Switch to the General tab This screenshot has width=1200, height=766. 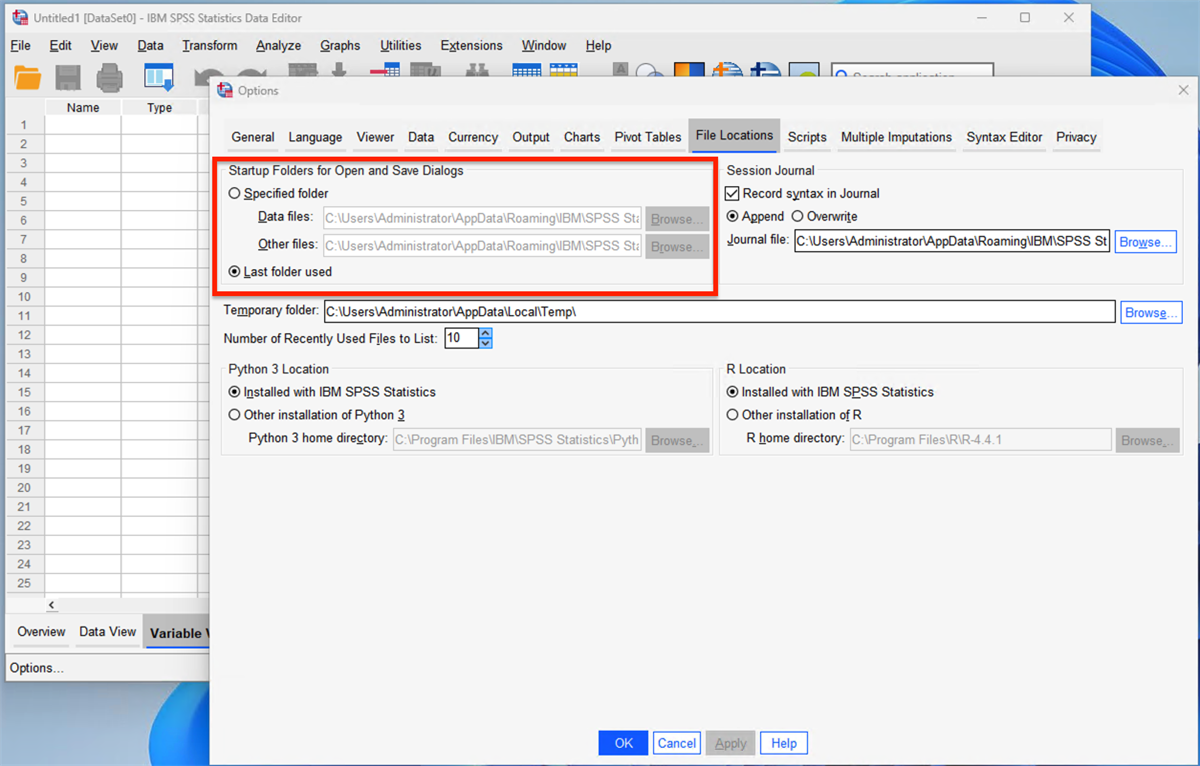click(253, 137)
